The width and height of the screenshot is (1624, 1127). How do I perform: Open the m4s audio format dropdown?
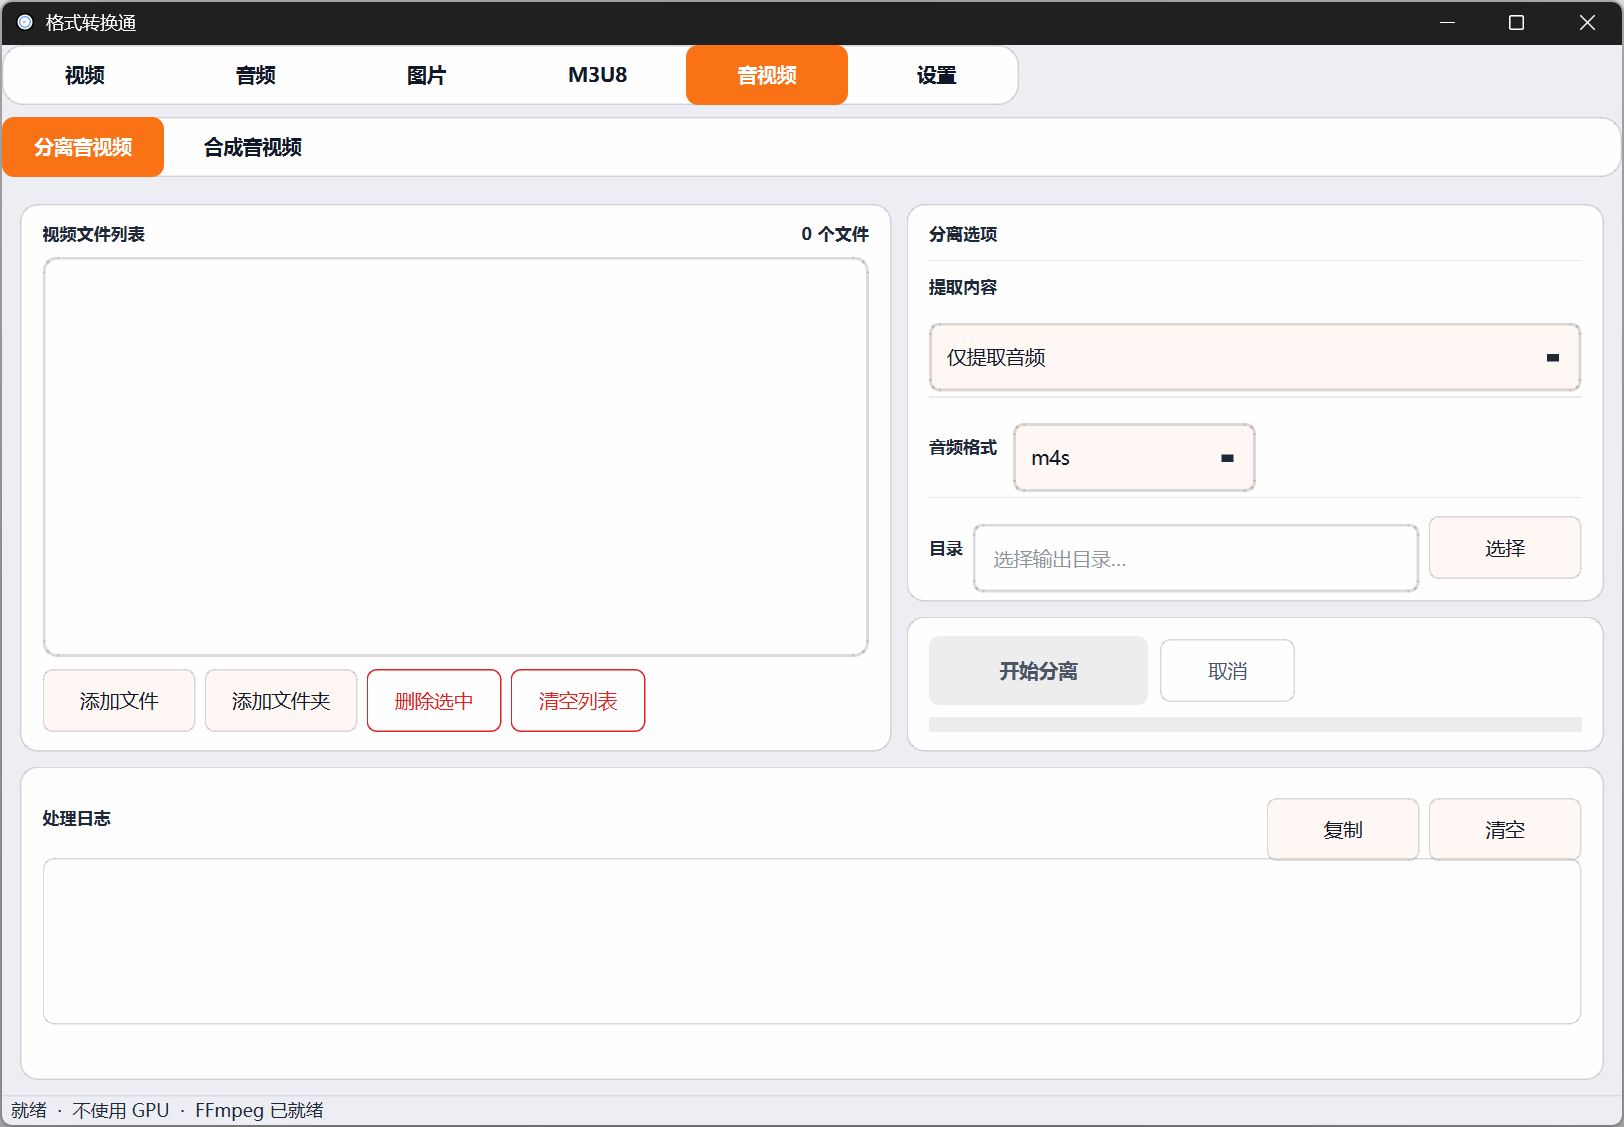[1134, 458]
